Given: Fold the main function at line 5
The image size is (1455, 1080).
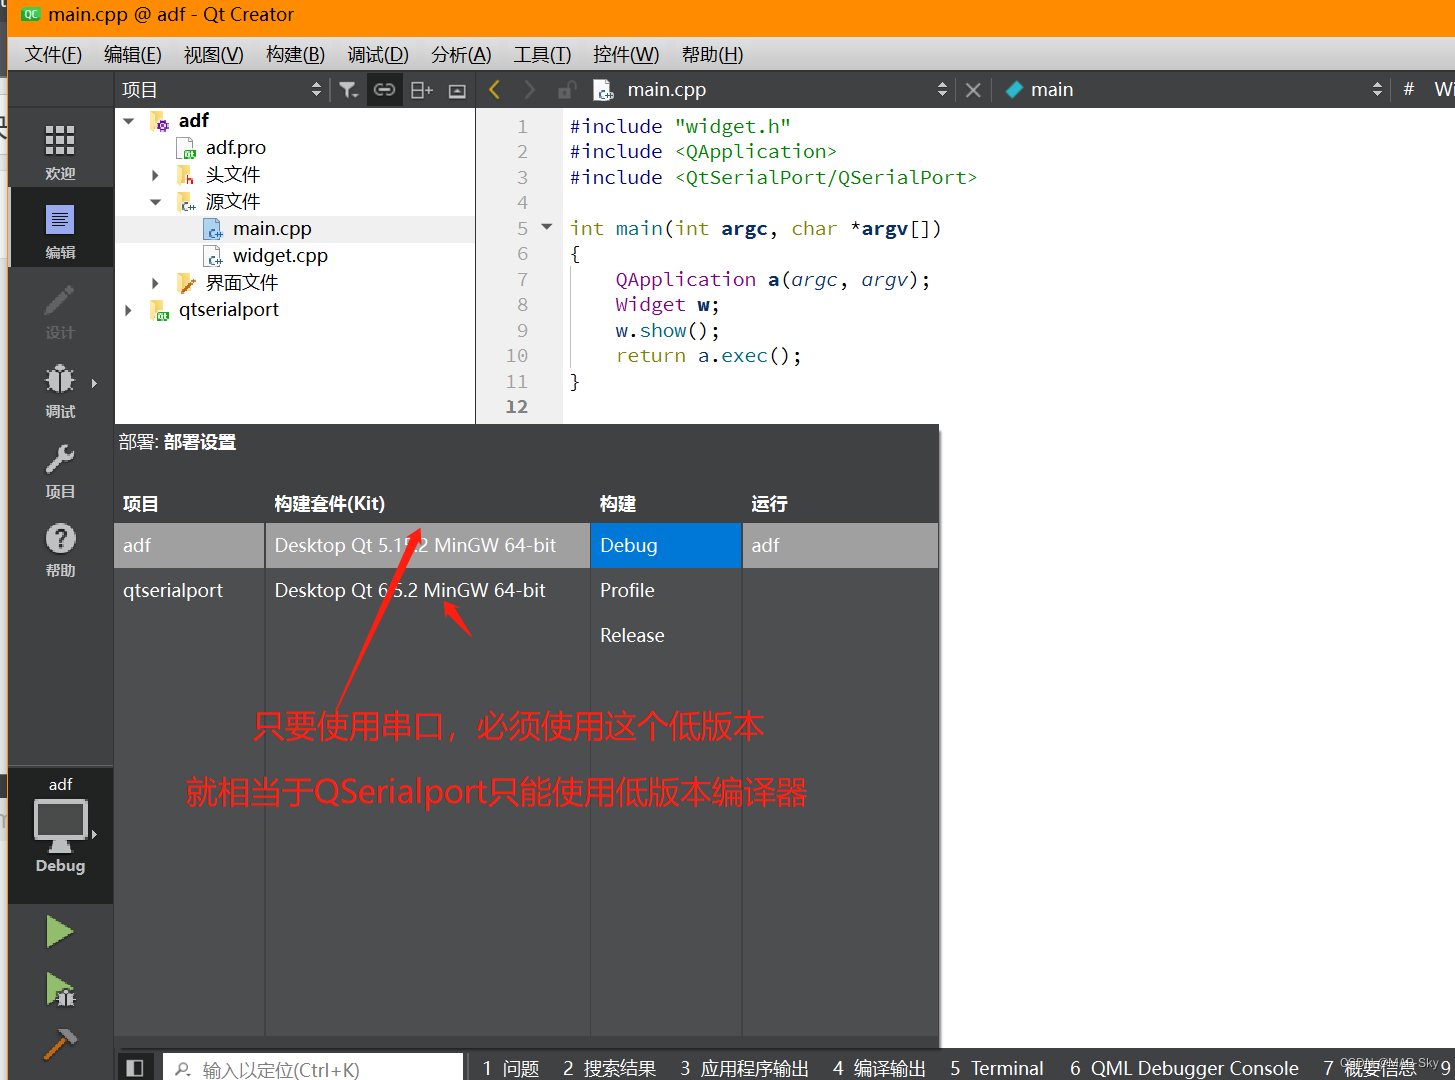Looking at the screenshot, I should (547, 227).
